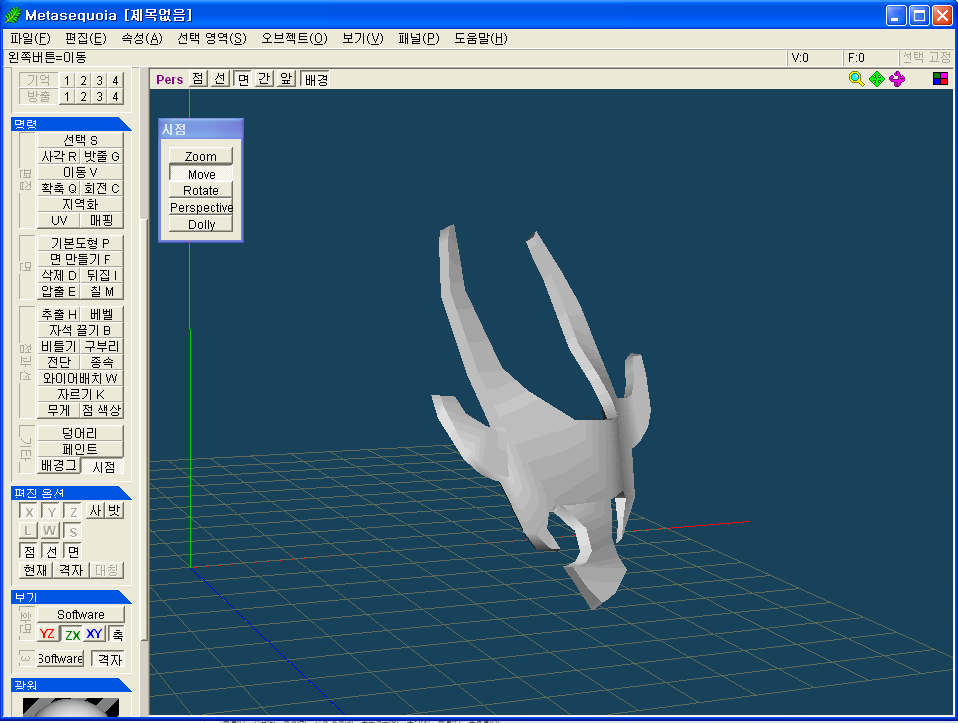Click the green pan view icon
The image size is (958, 723).
pyautogui.click(x=876, y=79)
